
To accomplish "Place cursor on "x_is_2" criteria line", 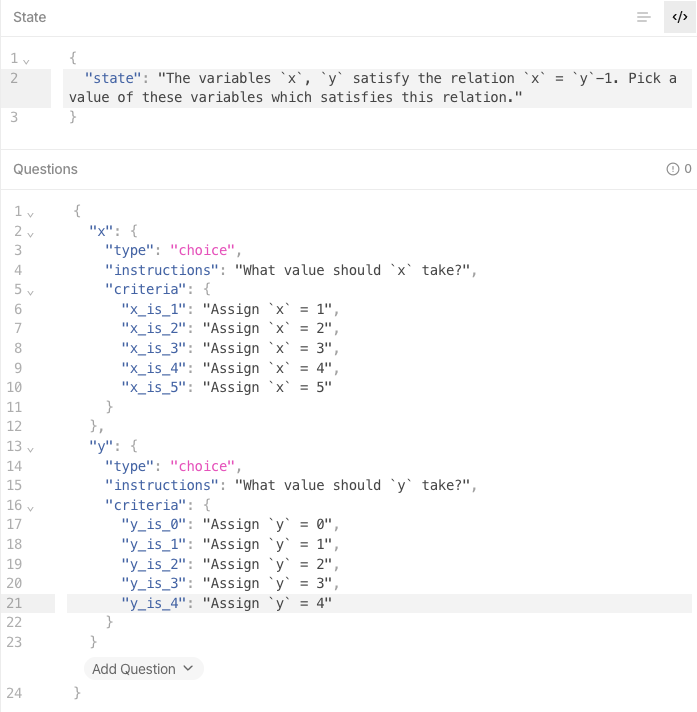I will [x=230, y=328].
